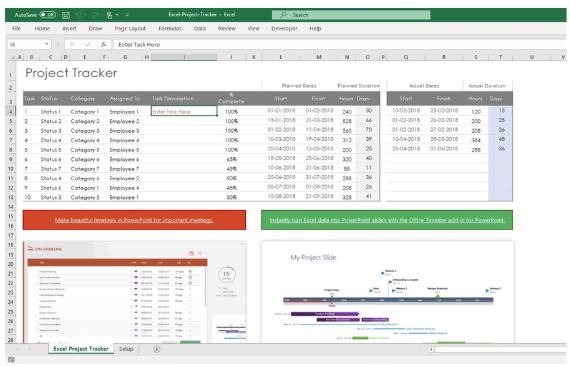Select column header Q
Screen dimensions: 570x366
click(406, 57)
